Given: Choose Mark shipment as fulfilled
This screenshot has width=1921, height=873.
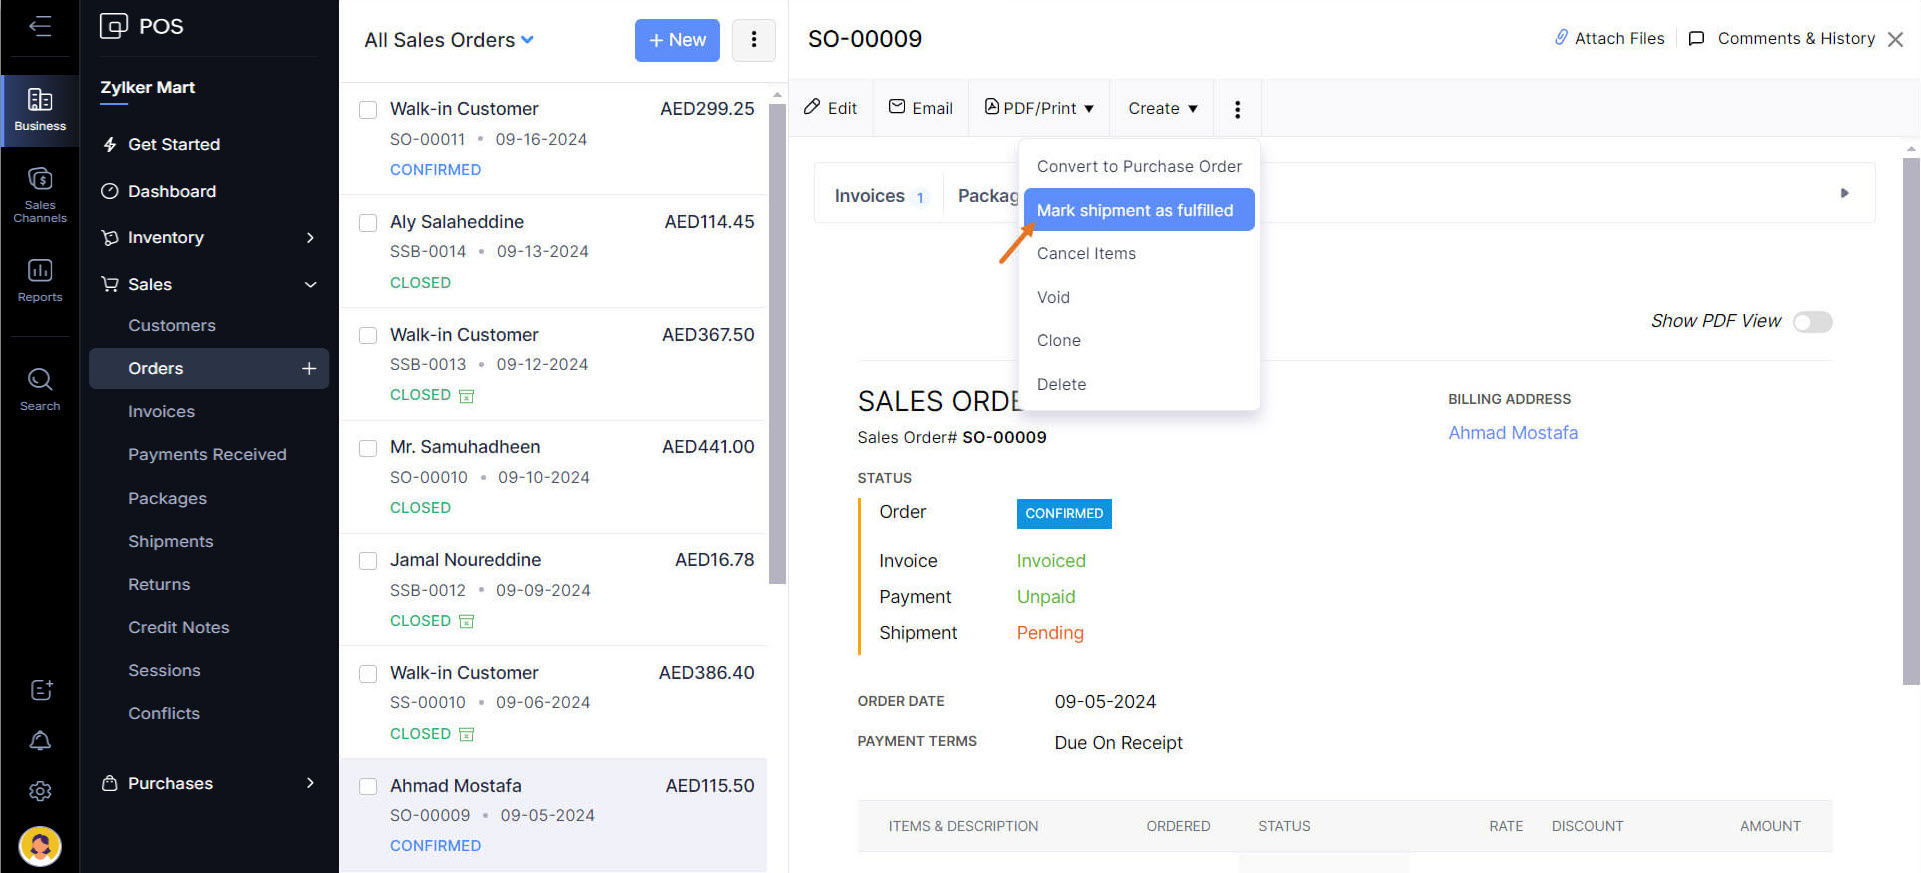Looking at the screenshot, I should point(1138,210).
